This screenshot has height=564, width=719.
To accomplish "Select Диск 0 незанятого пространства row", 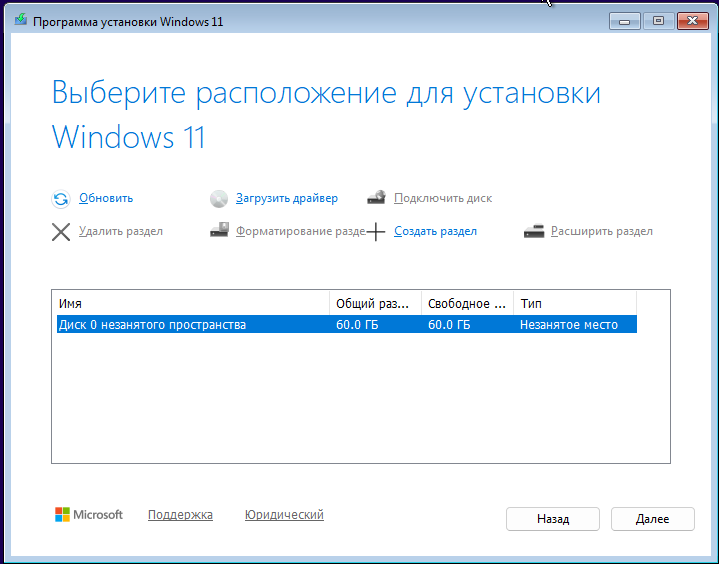I will tap(347, 325).
